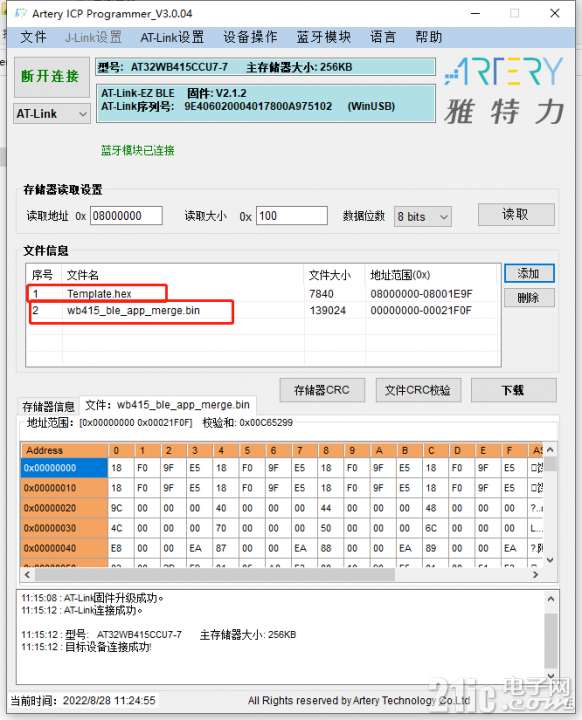This screenshot has width=582, height=720.
Task: Select address row 0x00000030
Action: (x=64, y=528)
